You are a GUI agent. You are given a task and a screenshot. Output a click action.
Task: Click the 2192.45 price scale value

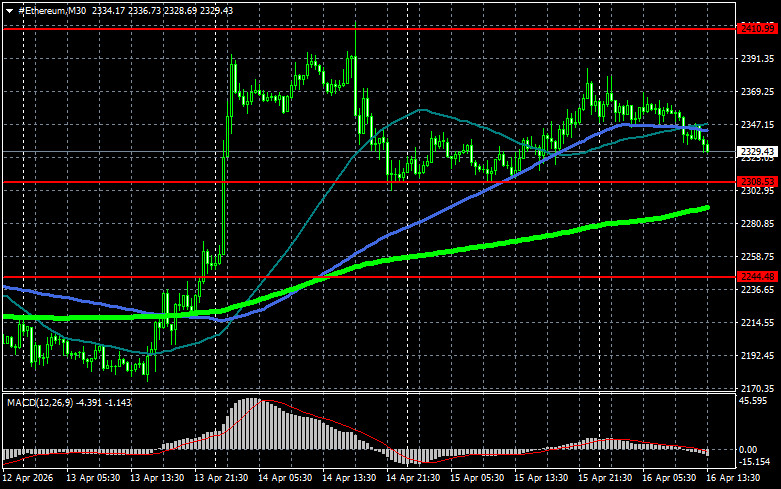(758, 356)
